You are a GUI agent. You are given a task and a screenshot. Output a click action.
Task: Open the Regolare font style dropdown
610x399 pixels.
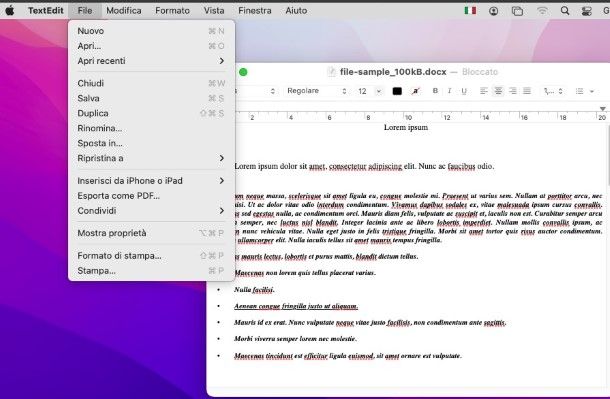pyautogui.click(x=316, y=91)
